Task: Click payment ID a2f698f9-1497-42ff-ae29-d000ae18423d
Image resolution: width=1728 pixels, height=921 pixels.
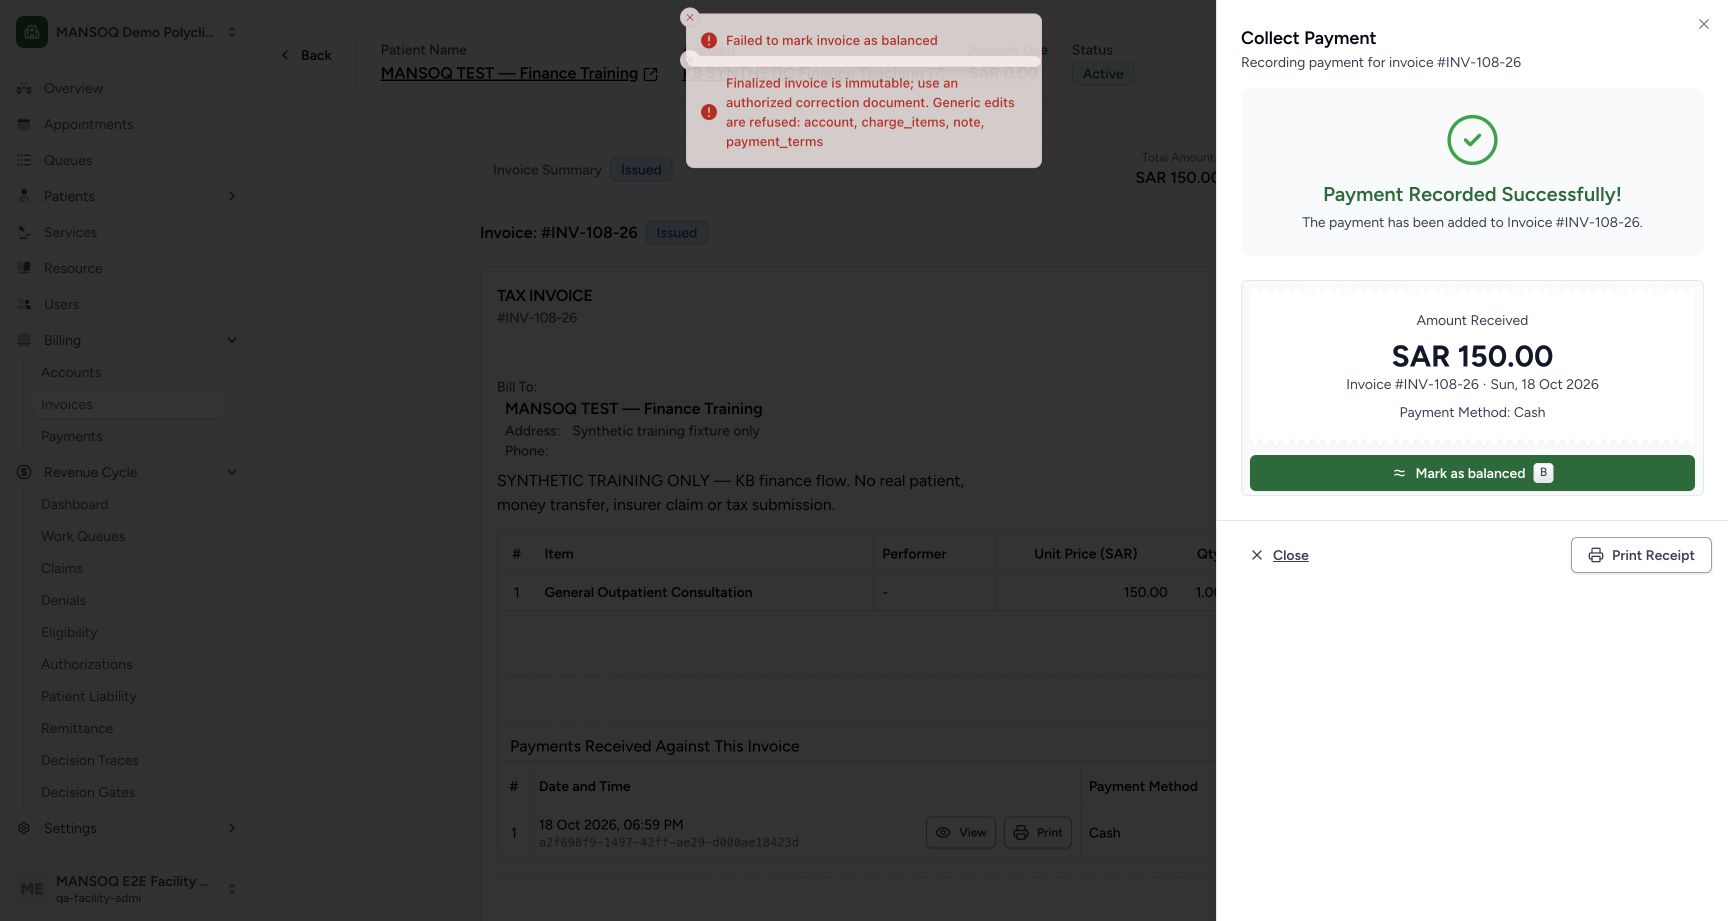Action: pyautogui.click(x=669, y=842)
